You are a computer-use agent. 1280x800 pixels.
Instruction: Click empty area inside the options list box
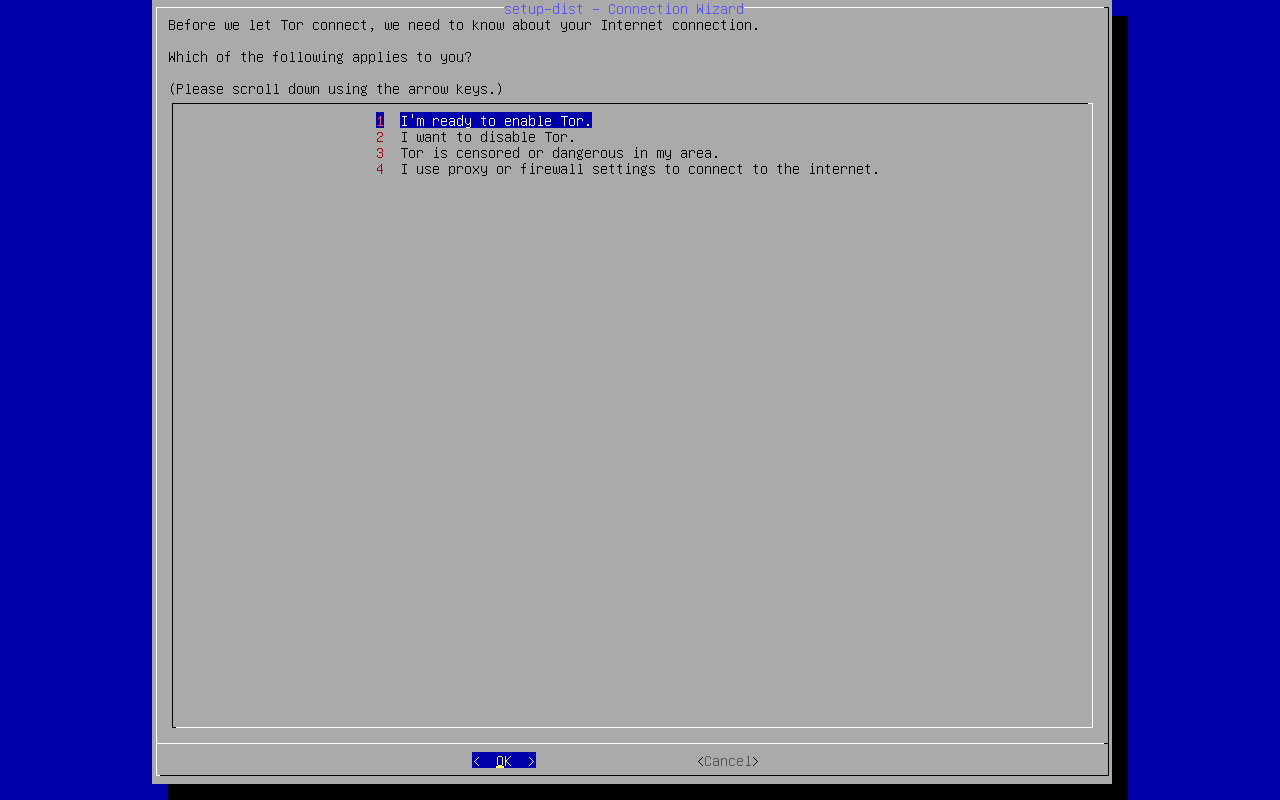632,450
